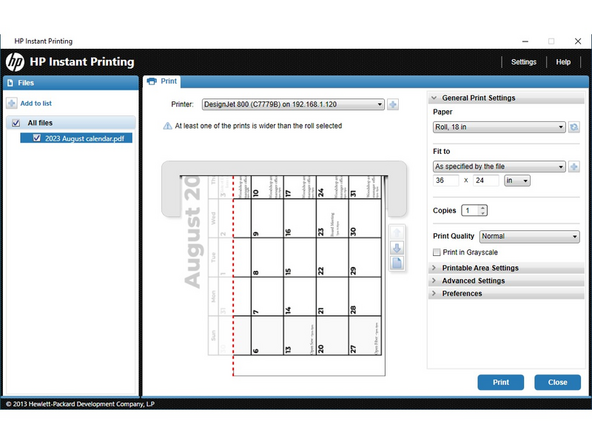Click the Print button

[501, 382]
